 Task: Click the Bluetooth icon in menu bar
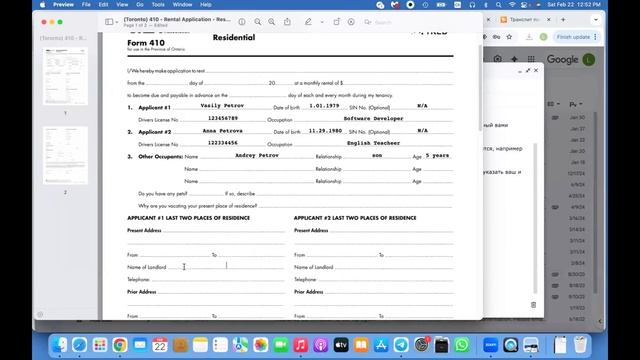[x=486, y=5]
